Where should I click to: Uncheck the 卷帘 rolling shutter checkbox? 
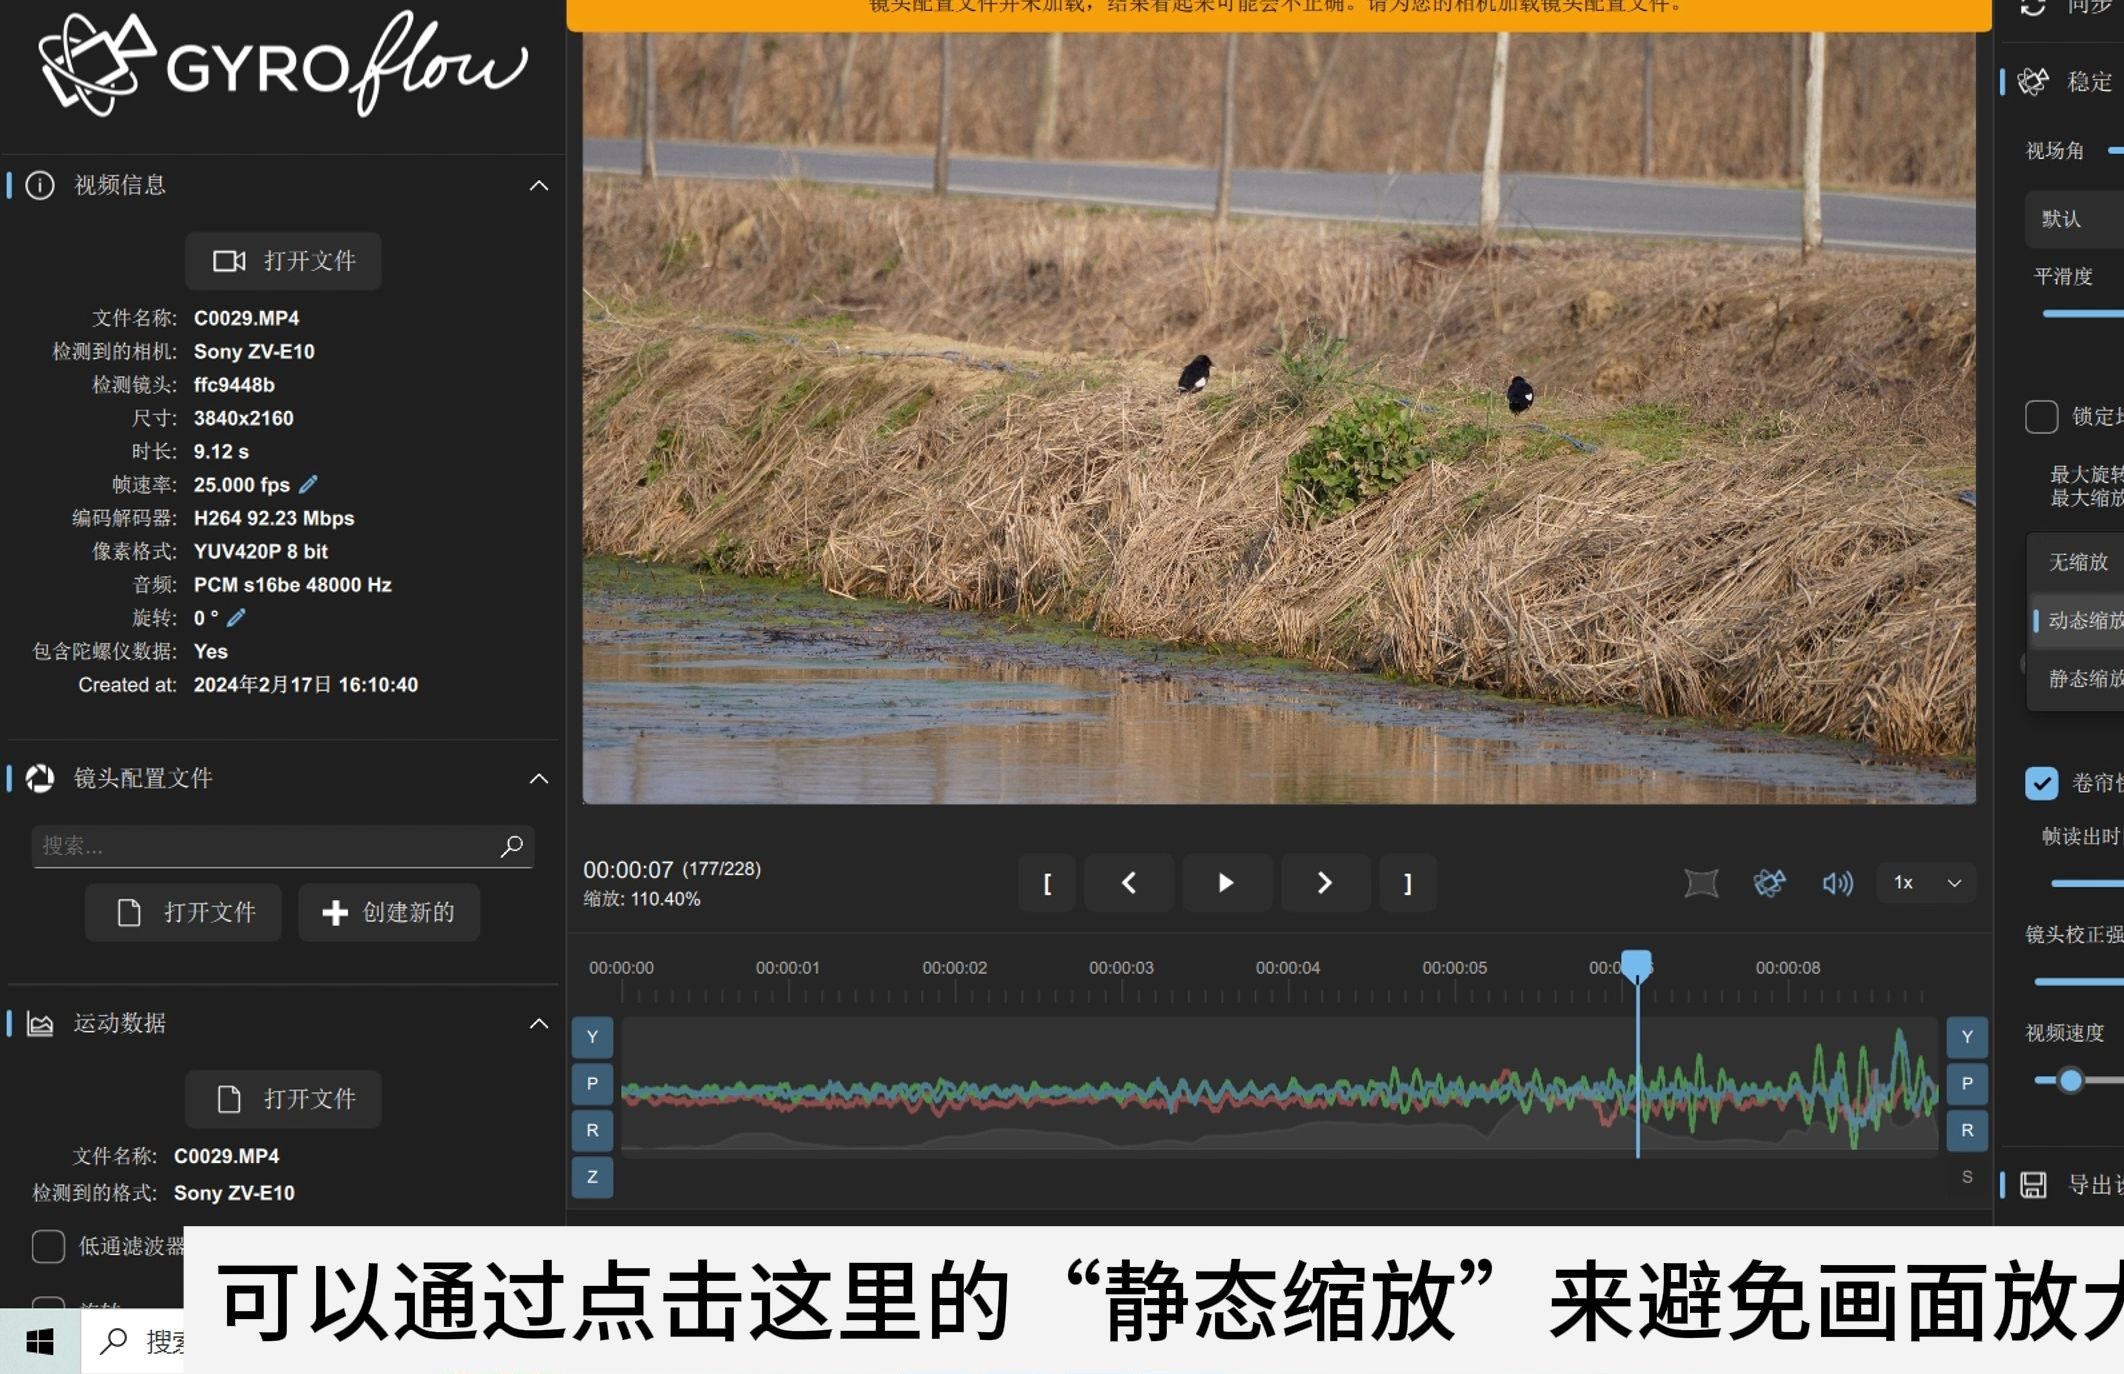2041,783
